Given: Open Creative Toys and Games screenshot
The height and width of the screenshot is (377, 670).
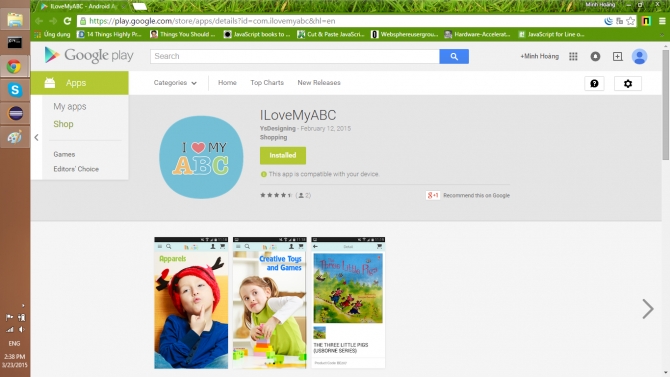Looking at the screenshot, I should pyautogui.click(x=270, y=303).
